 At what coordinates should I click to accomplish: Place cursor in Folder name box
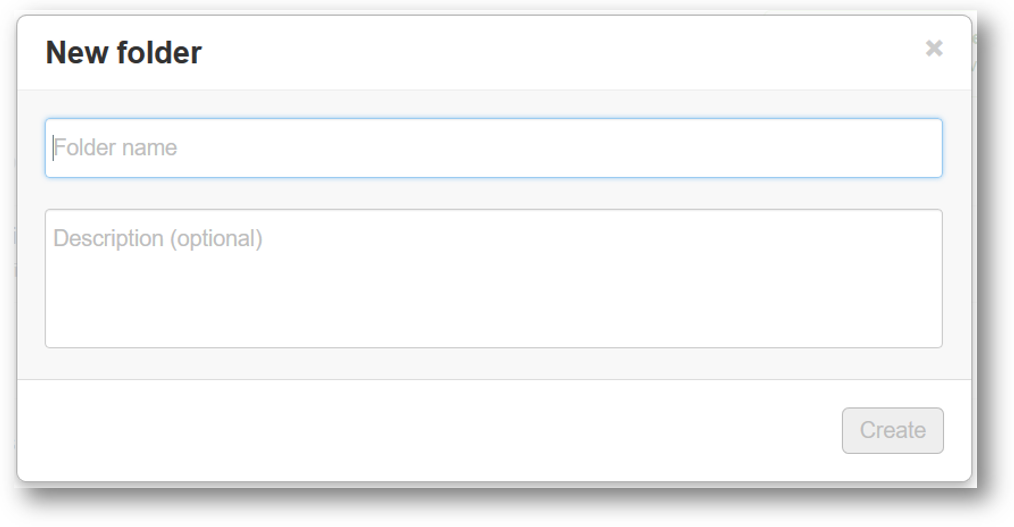[493, 148]
